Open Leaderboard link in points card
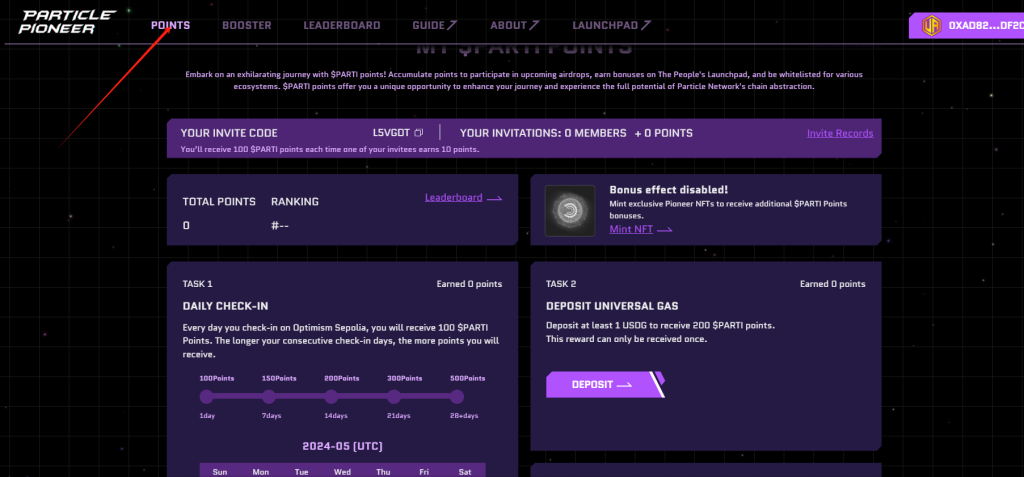The image size is (1024, 477). (463, 197)
